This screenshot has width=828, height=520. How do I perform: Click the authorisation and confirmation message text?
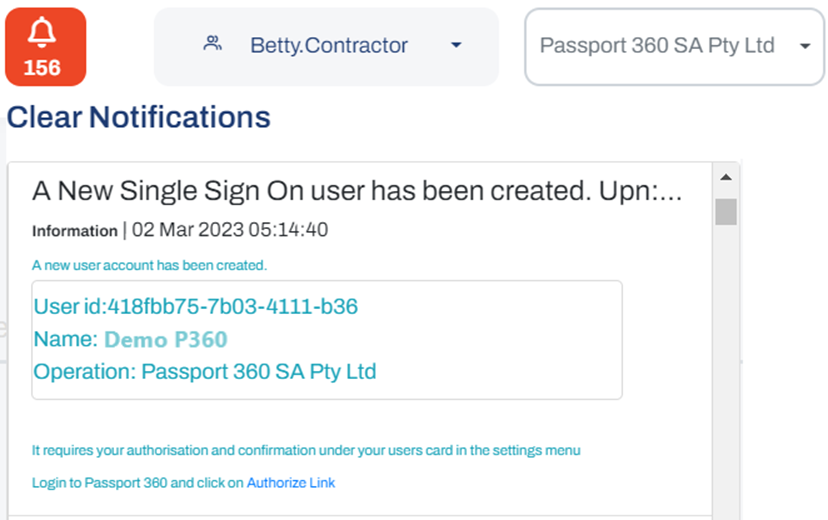coord(306,450)
